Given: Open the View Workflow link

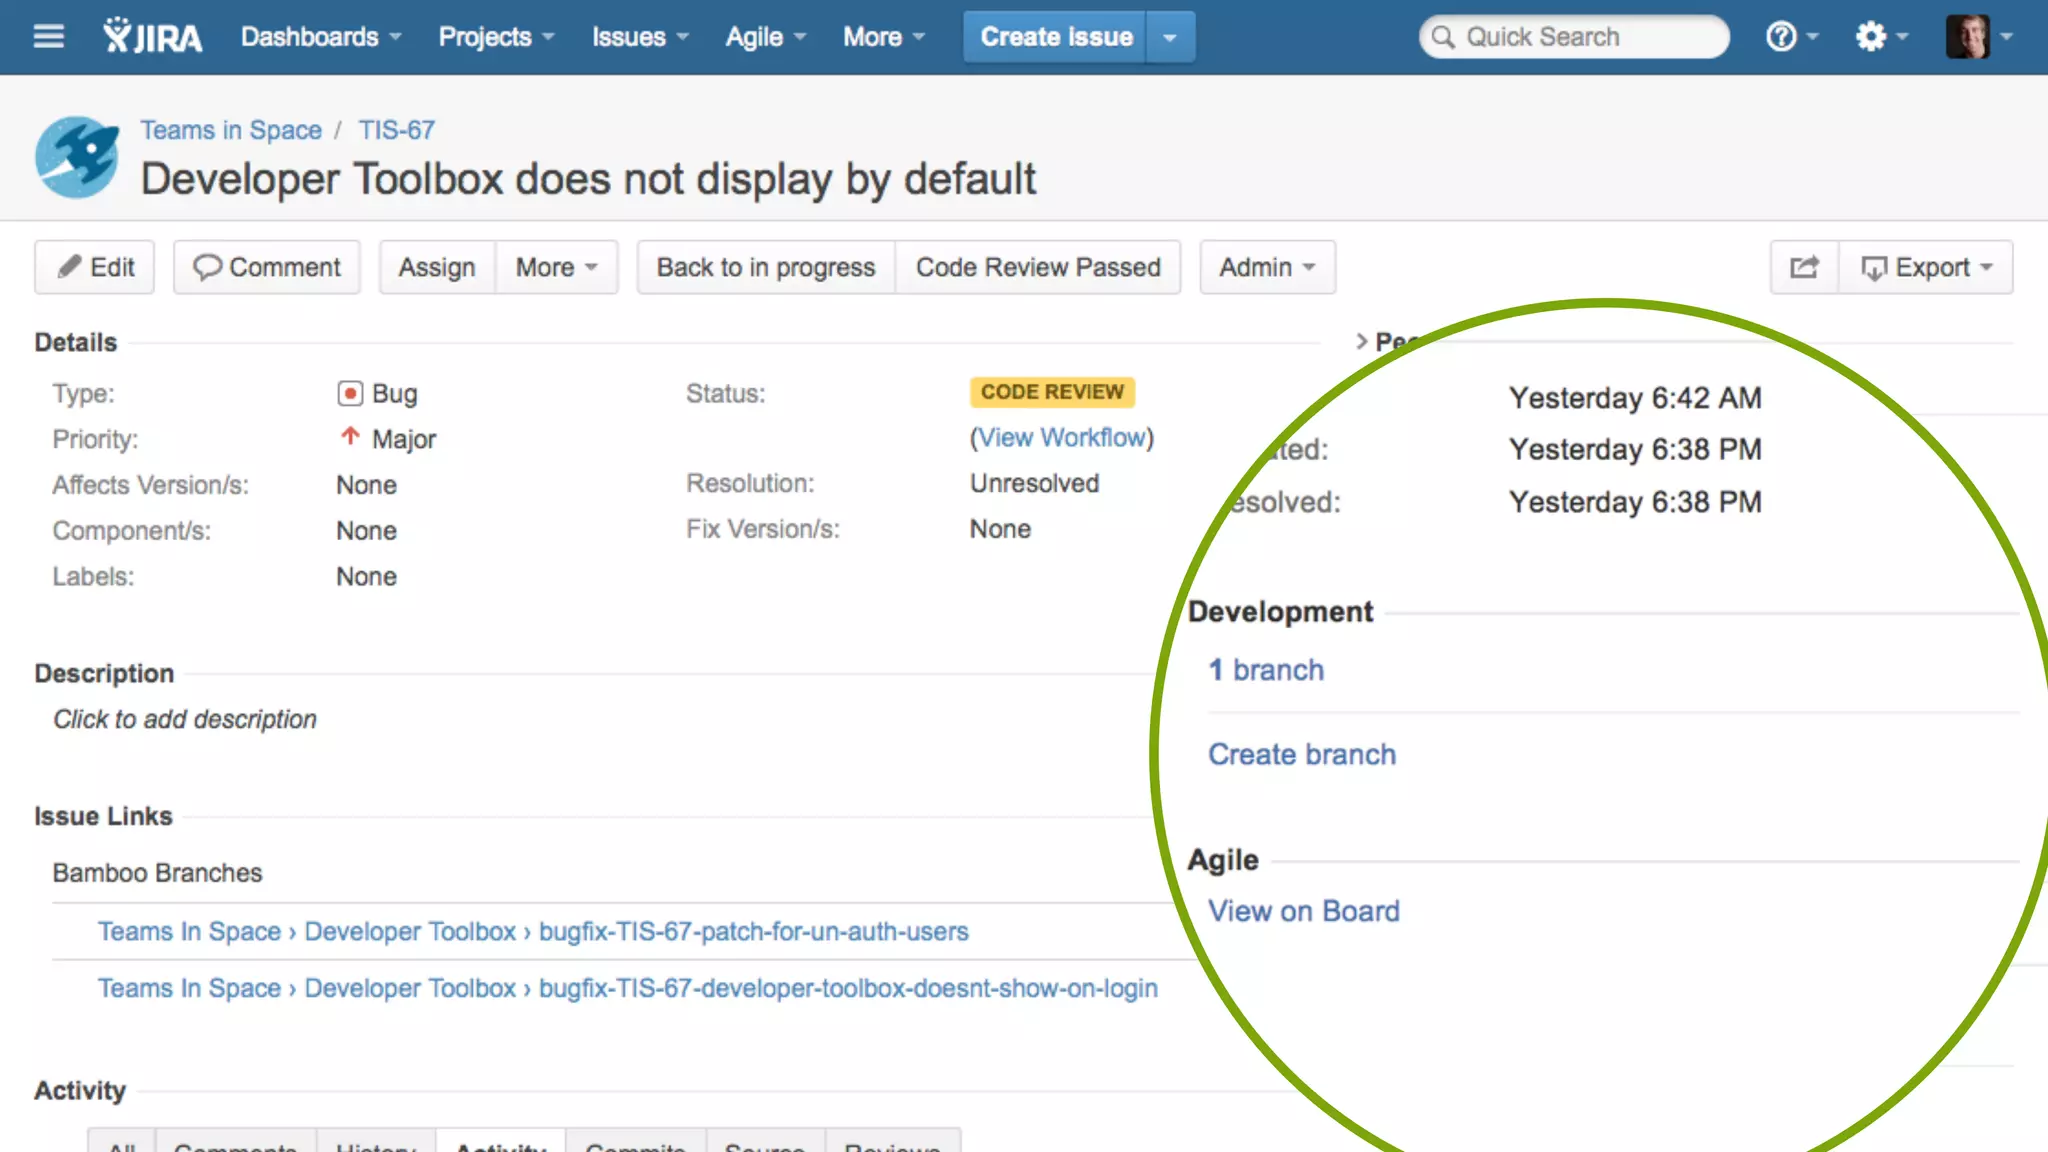Looking at the screenshot, I should coord(1061,437).
